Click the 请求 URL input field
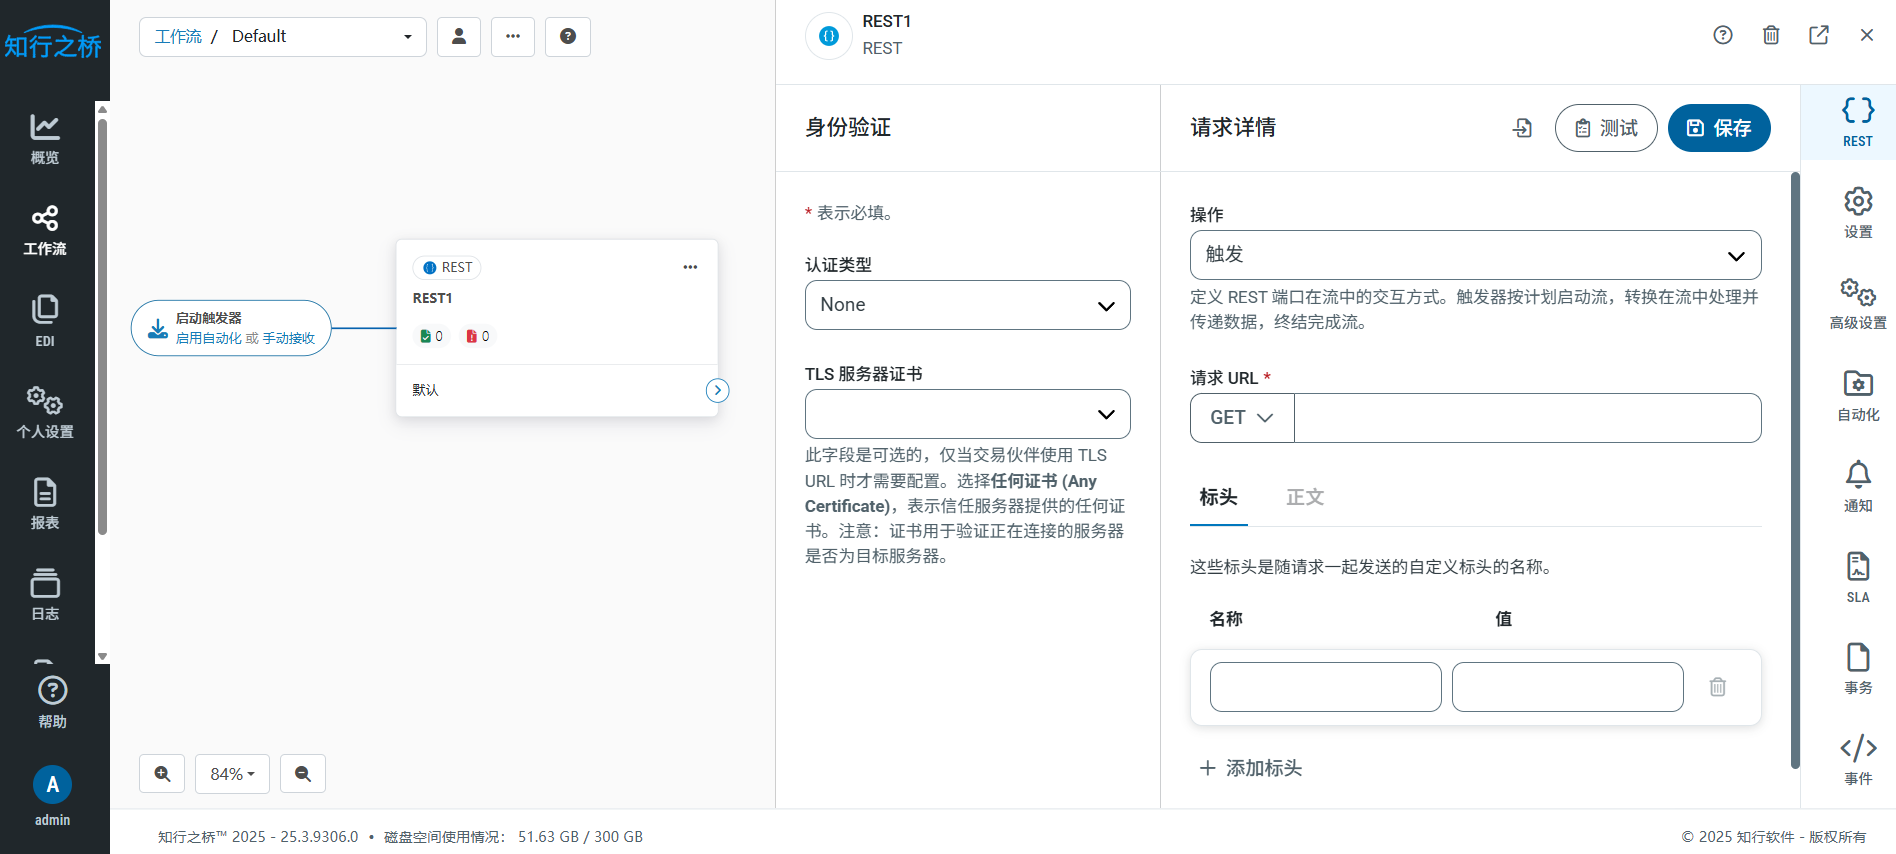The width and height of the screenshot is (1896, 854). [x=1527, y=418]
